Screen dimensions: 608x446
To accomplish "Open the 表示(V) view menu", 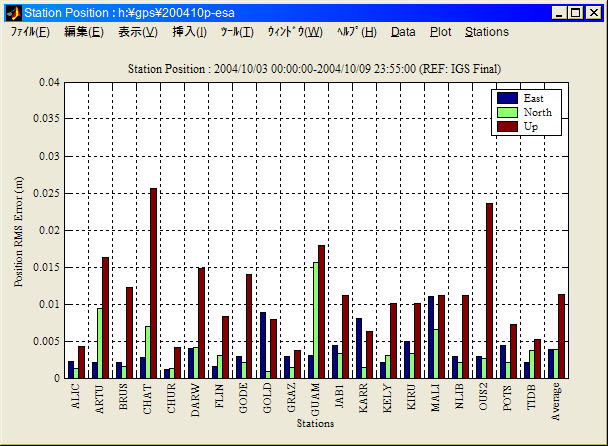I will tap(137, 32).
